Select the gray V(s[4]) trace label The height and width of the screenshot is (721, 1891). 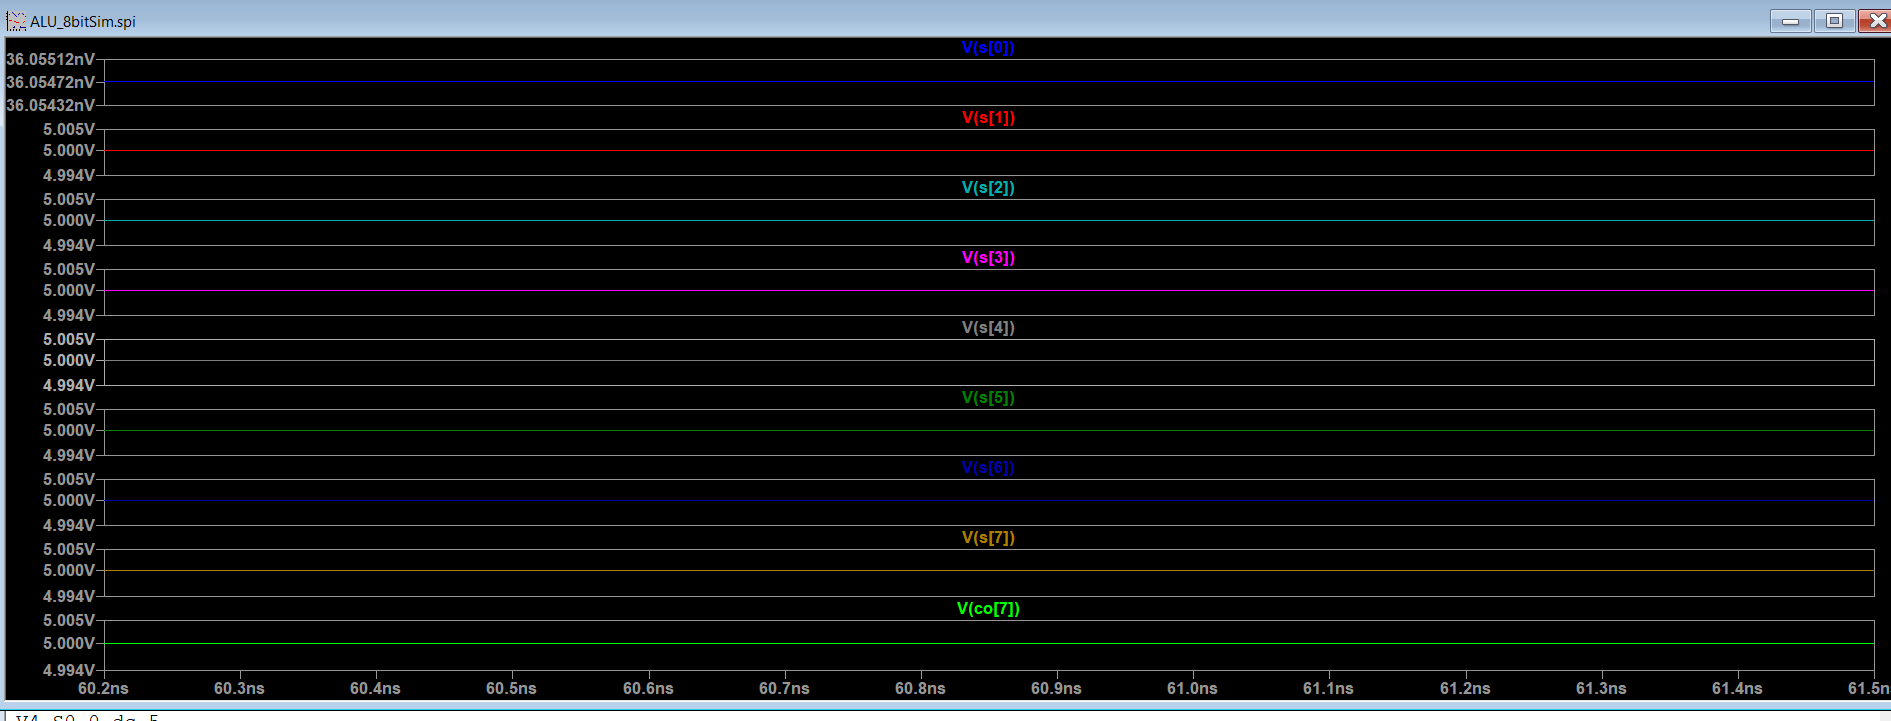pyautogui.click(x=988, y=328)
